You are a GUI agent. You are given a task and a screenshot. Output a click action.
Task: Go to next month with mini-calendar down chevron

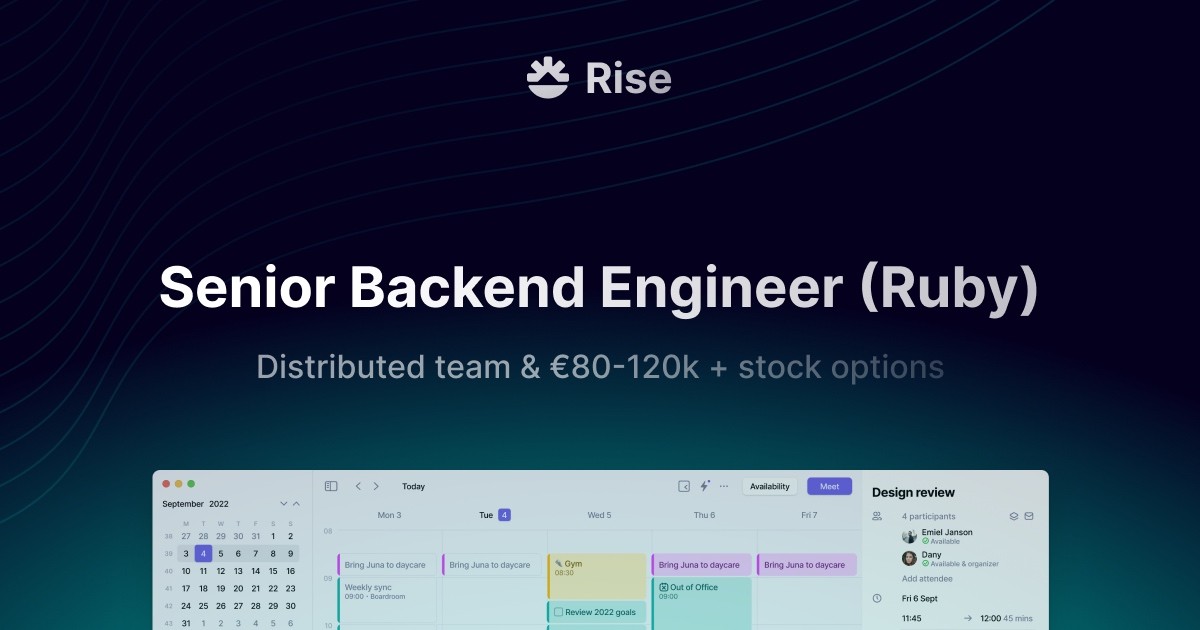click(284, 504)
